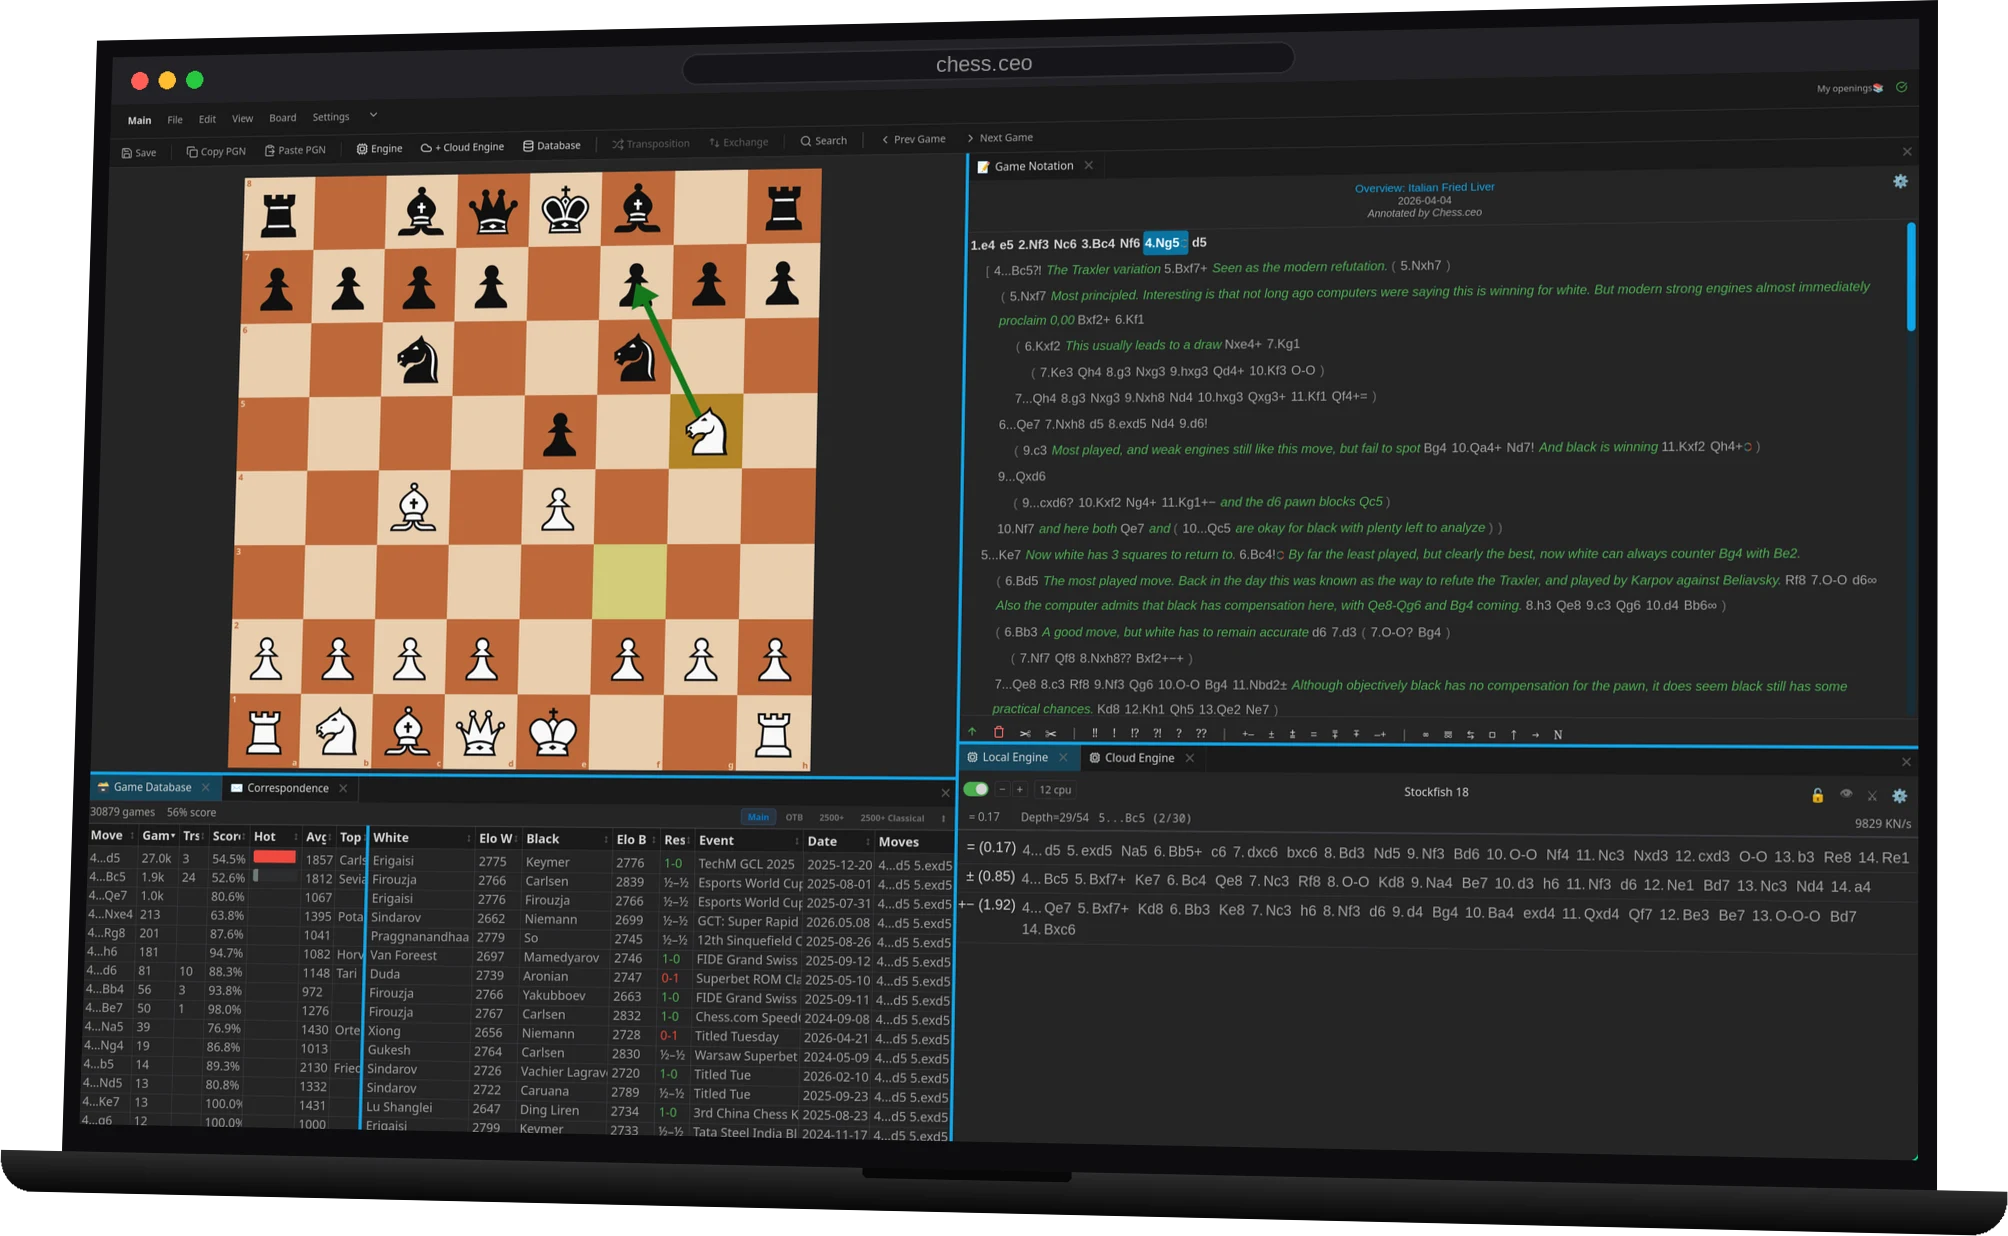Go to Prev Game

click(x=913, y=139)
